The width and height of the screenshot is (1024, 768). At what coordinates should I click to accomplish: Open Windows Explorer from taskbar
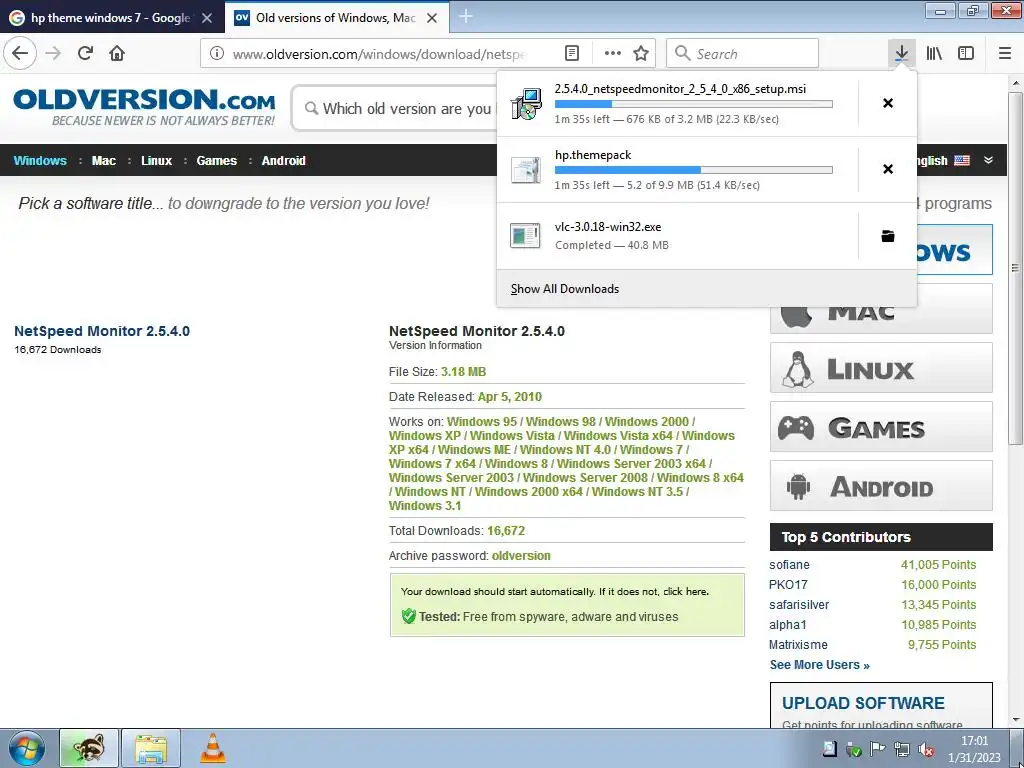(151, 748)
